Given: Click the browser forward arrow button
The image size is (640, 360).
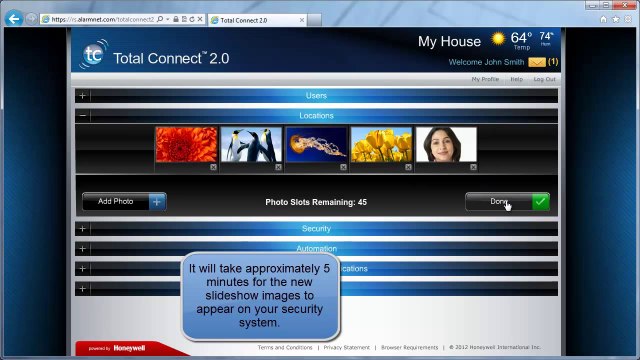Looking at the screenshot, I should click(31, 19).
